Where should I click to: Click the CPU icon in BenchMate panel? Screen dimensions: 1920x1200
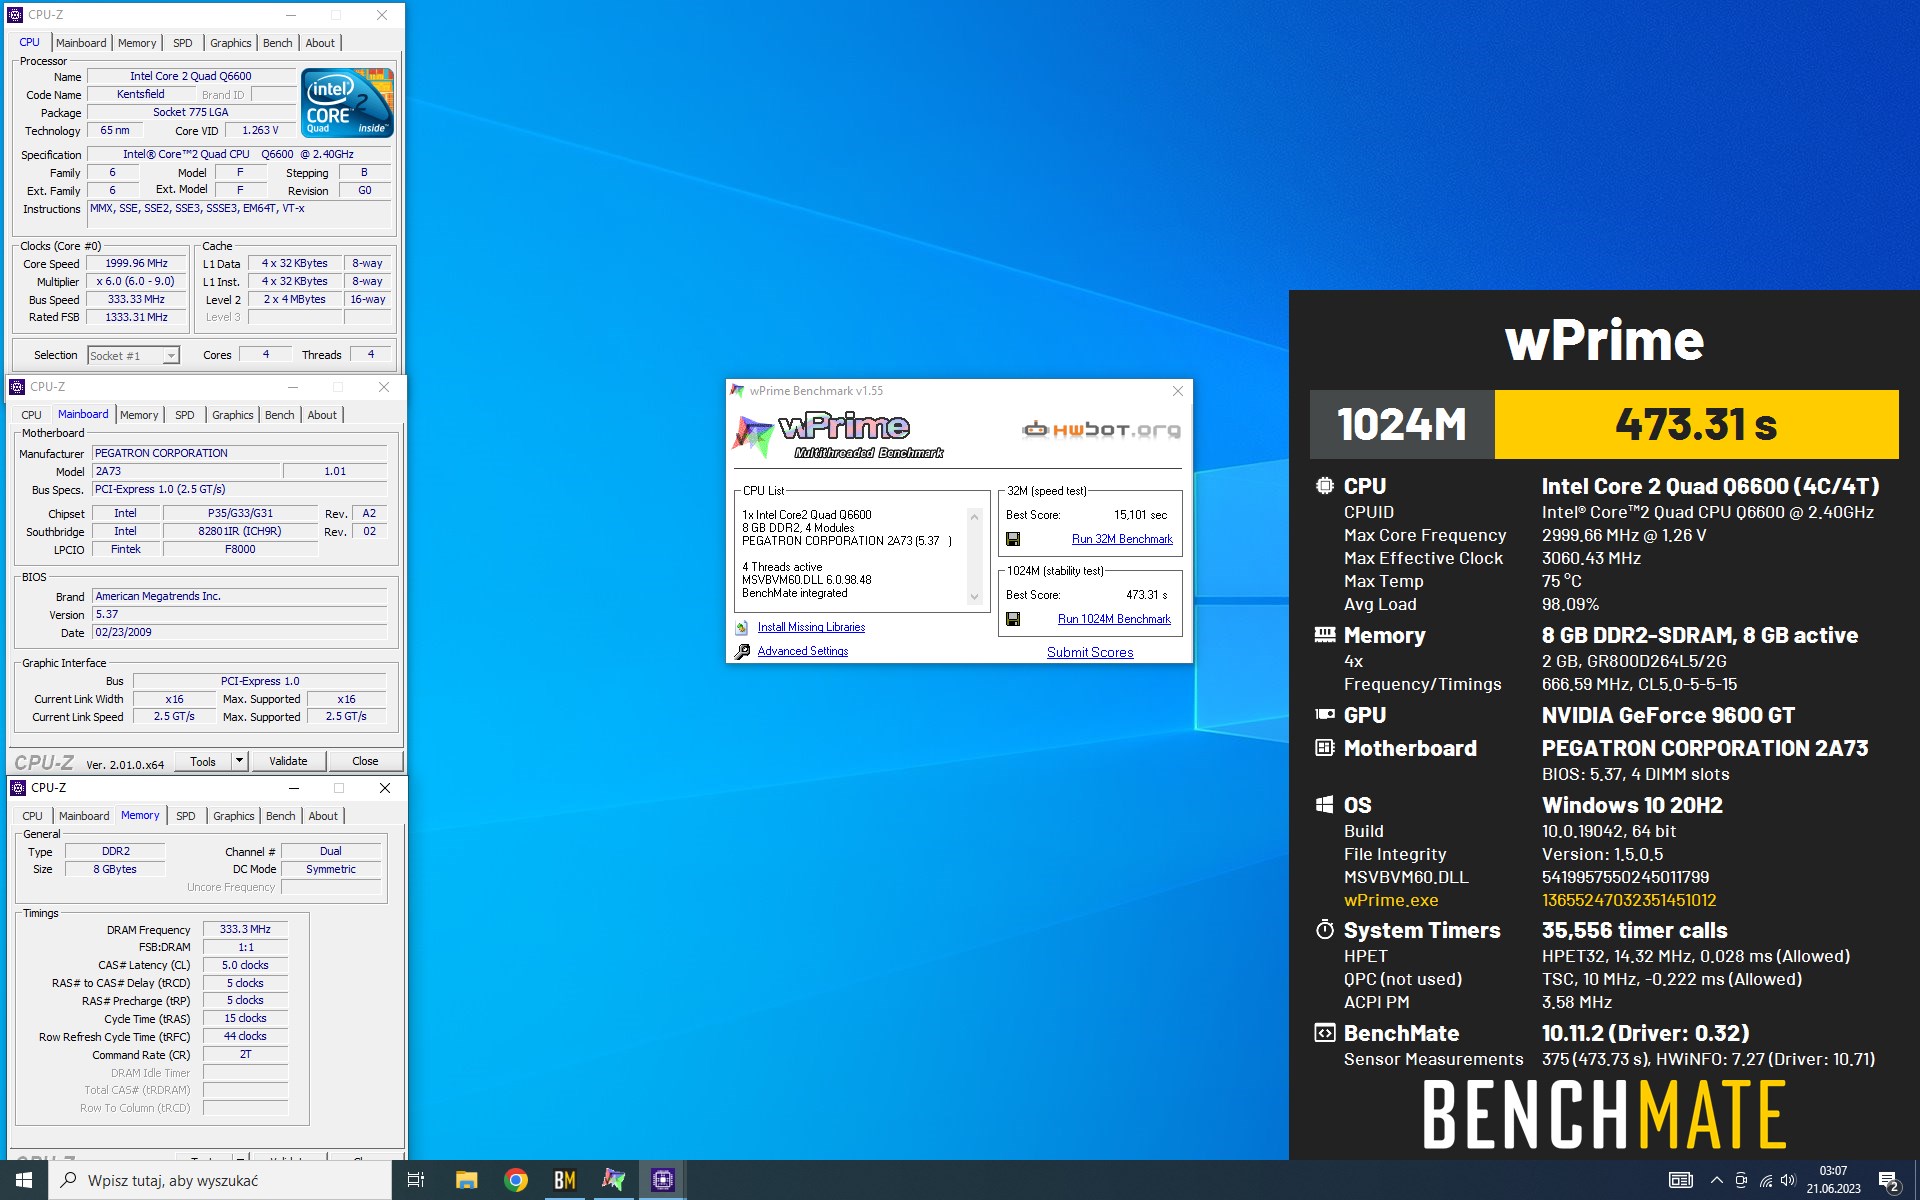(1325, 486)
